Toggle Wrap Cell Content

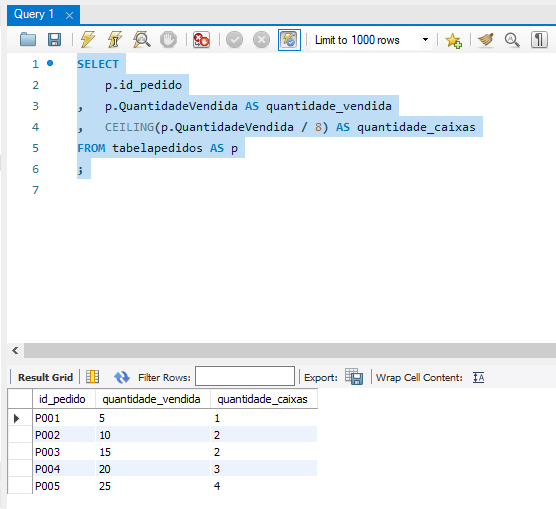(x=478, y=377)
